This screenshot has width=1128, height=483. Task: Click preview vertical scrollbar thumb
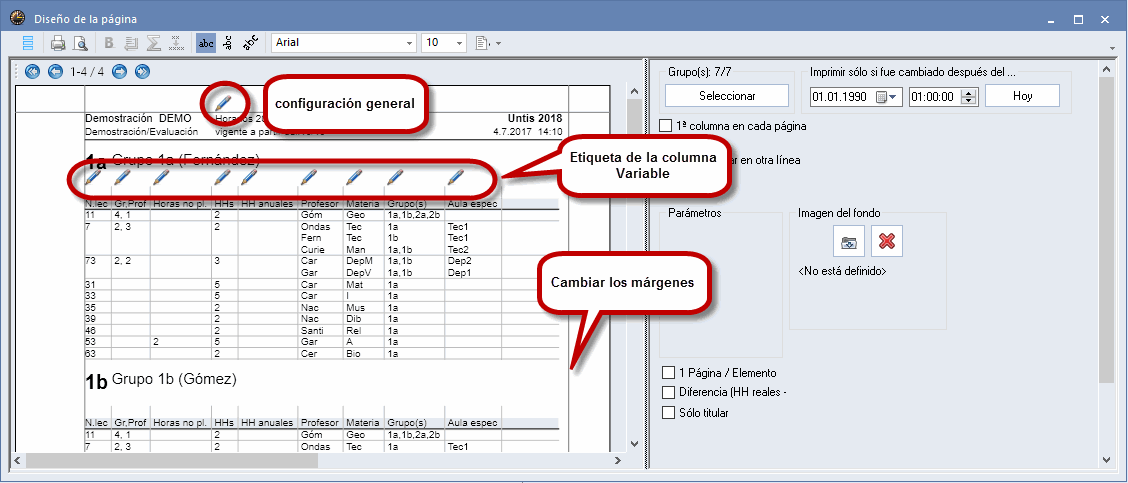click(633, 117)
